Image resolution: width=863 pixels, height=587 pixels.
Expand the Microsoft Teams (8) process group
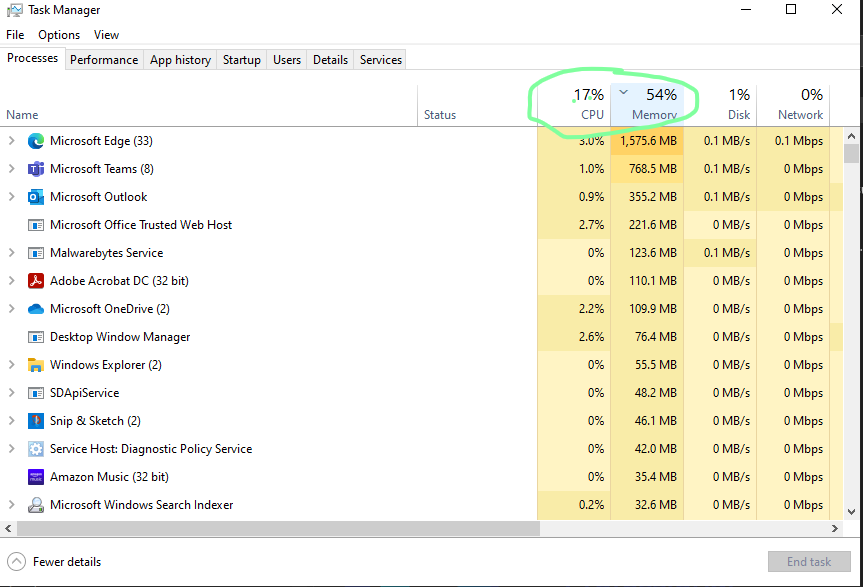click(x=12, y=169)
